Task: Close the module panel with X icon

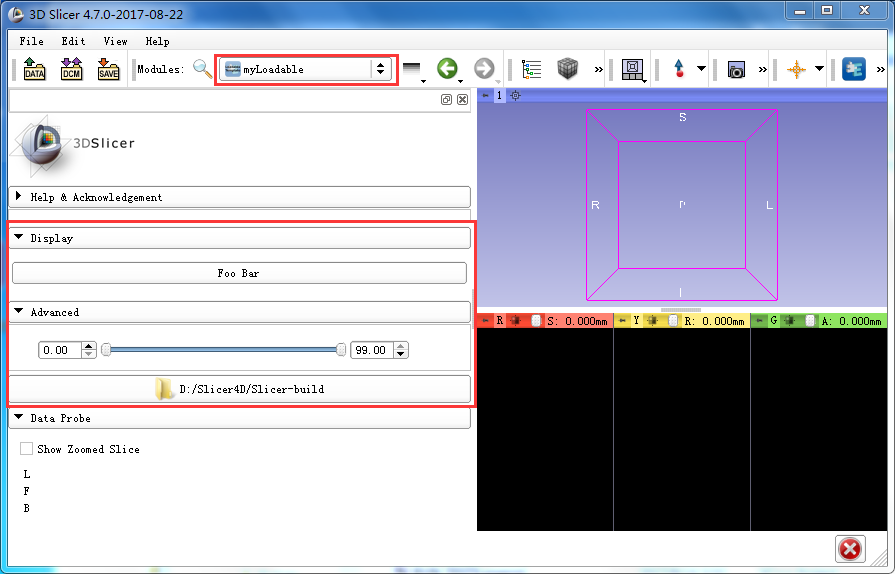Action: point(462,99)
